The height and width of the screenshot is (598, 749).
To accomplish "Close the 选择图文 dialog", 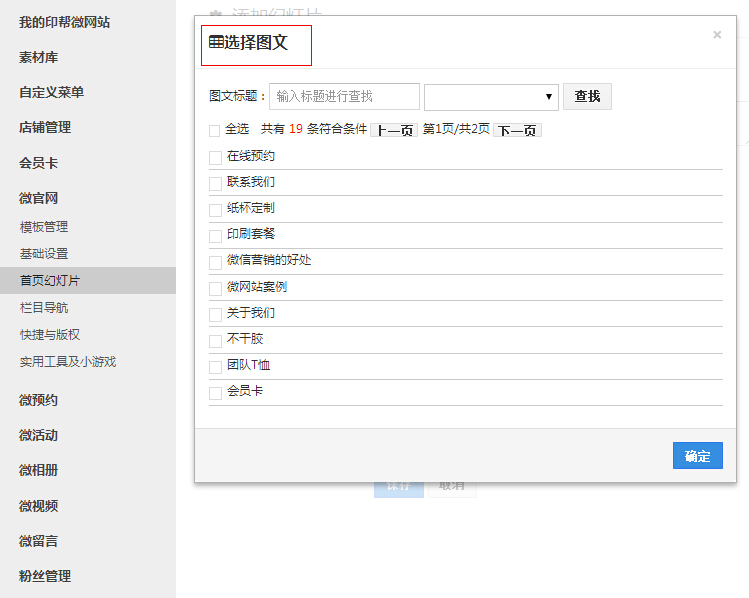I will pos(716,35).
